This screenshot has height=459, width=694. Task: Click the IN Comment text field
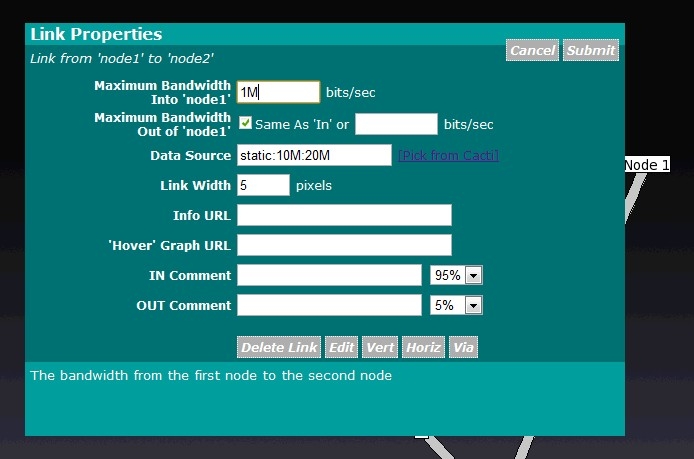pos(329,275)
